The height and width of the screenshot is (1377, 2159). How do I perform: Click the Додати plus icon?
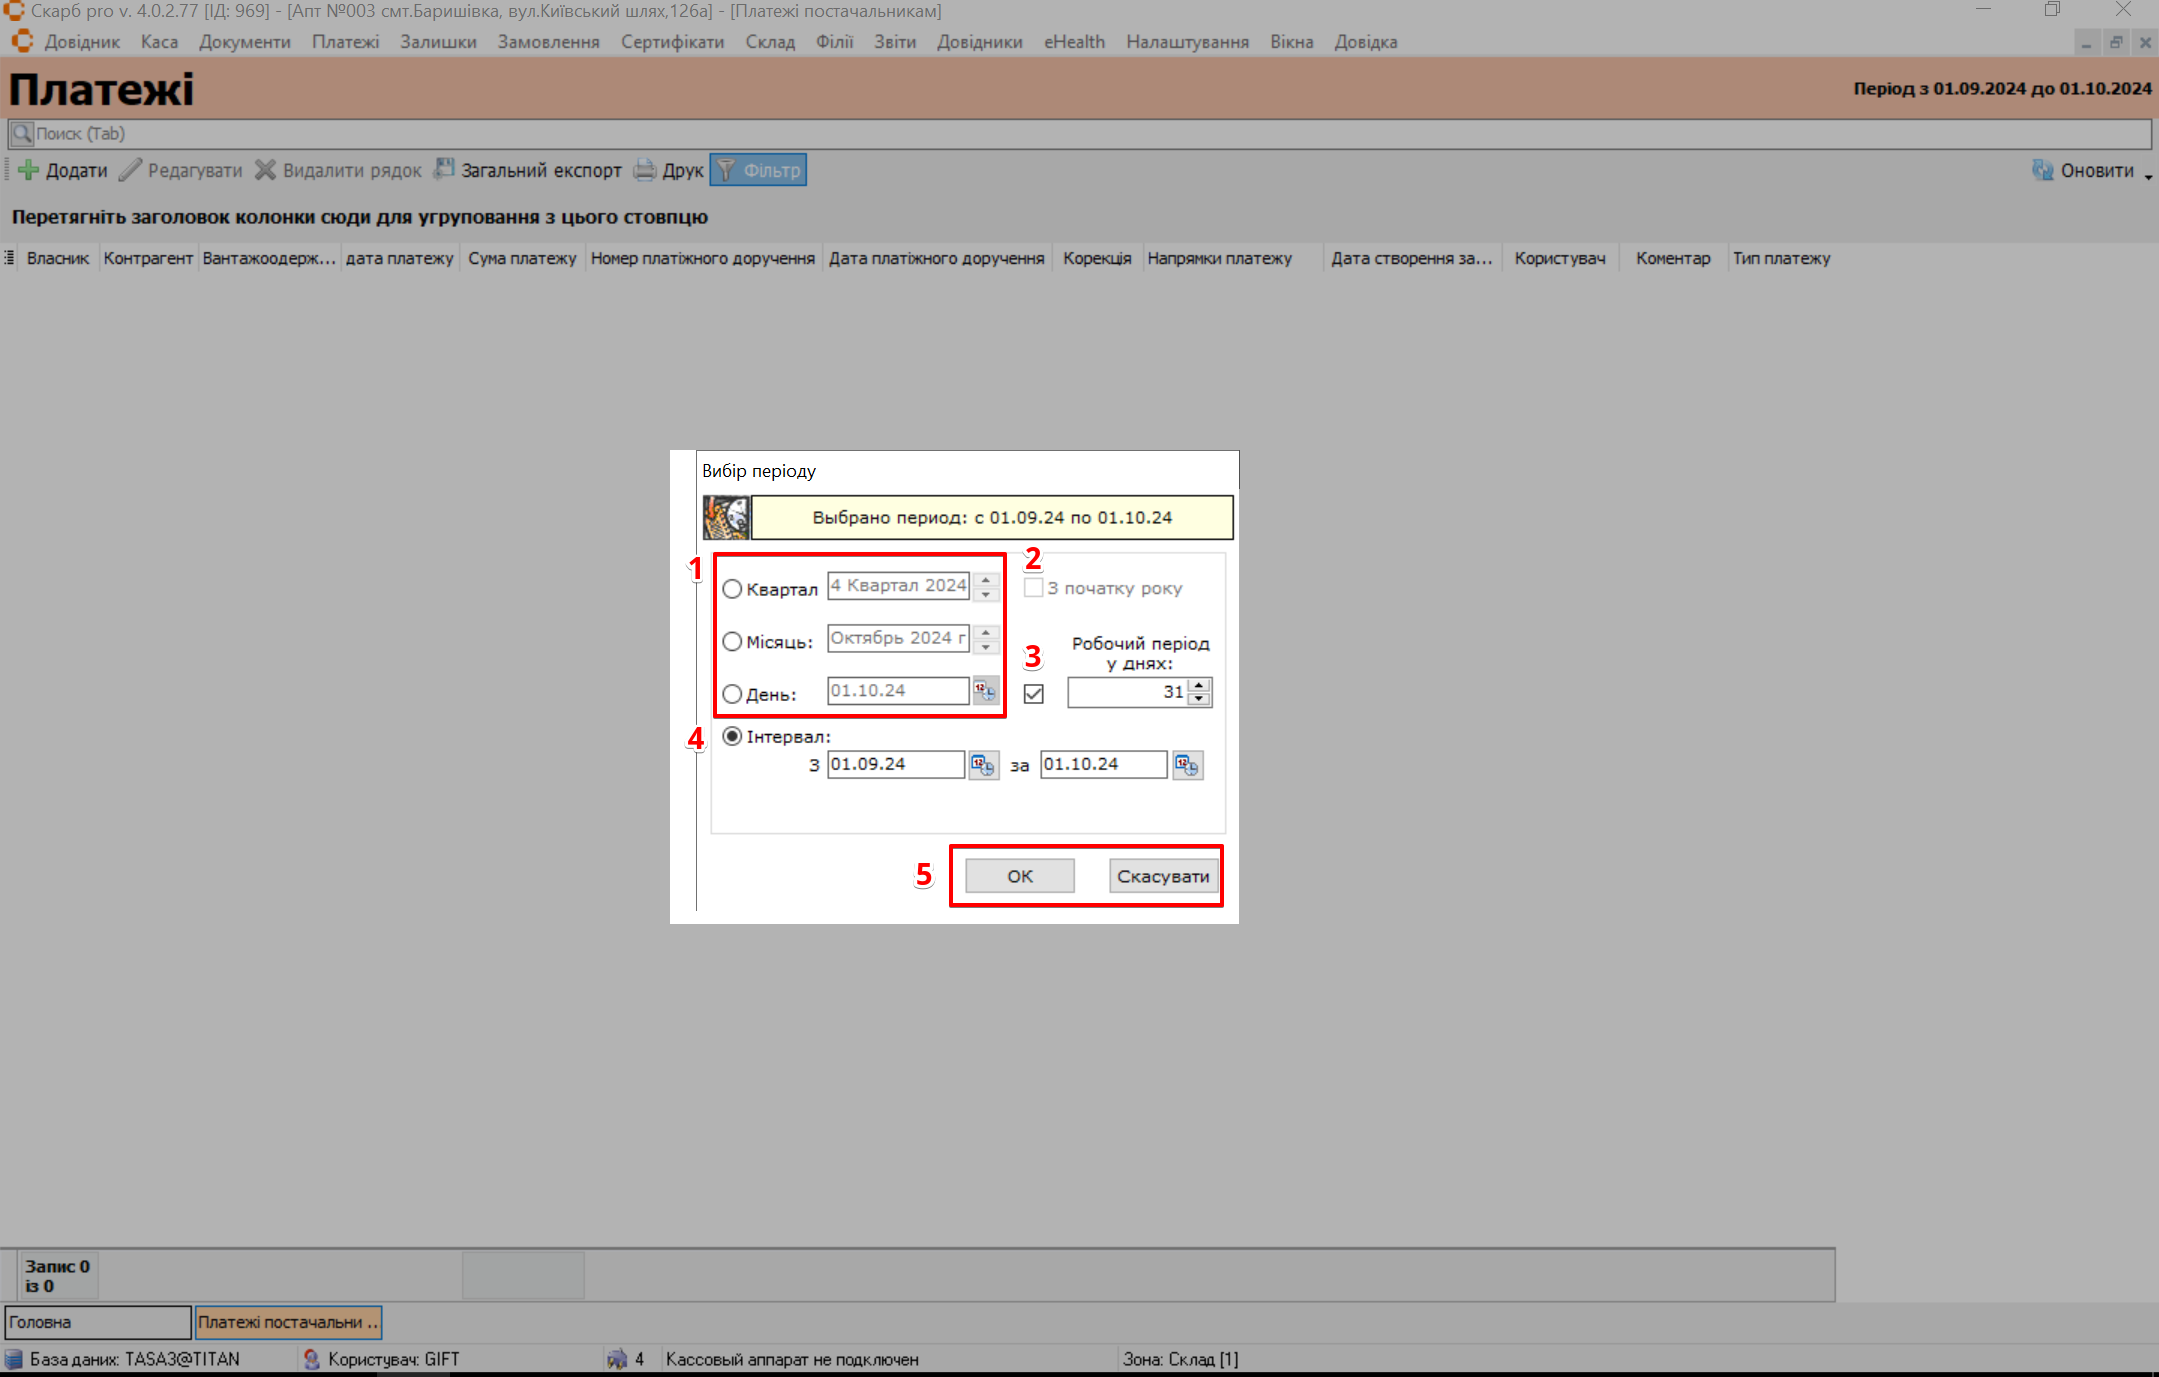click(x=28, y=170)
